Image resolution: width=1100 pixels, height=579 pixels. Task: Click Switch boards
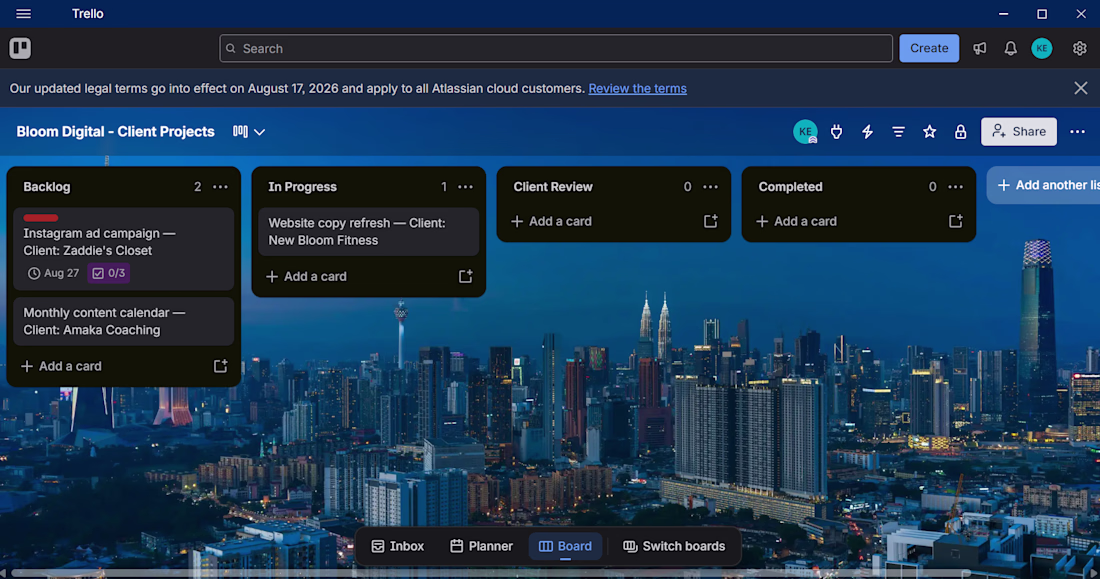coord(674,546)
